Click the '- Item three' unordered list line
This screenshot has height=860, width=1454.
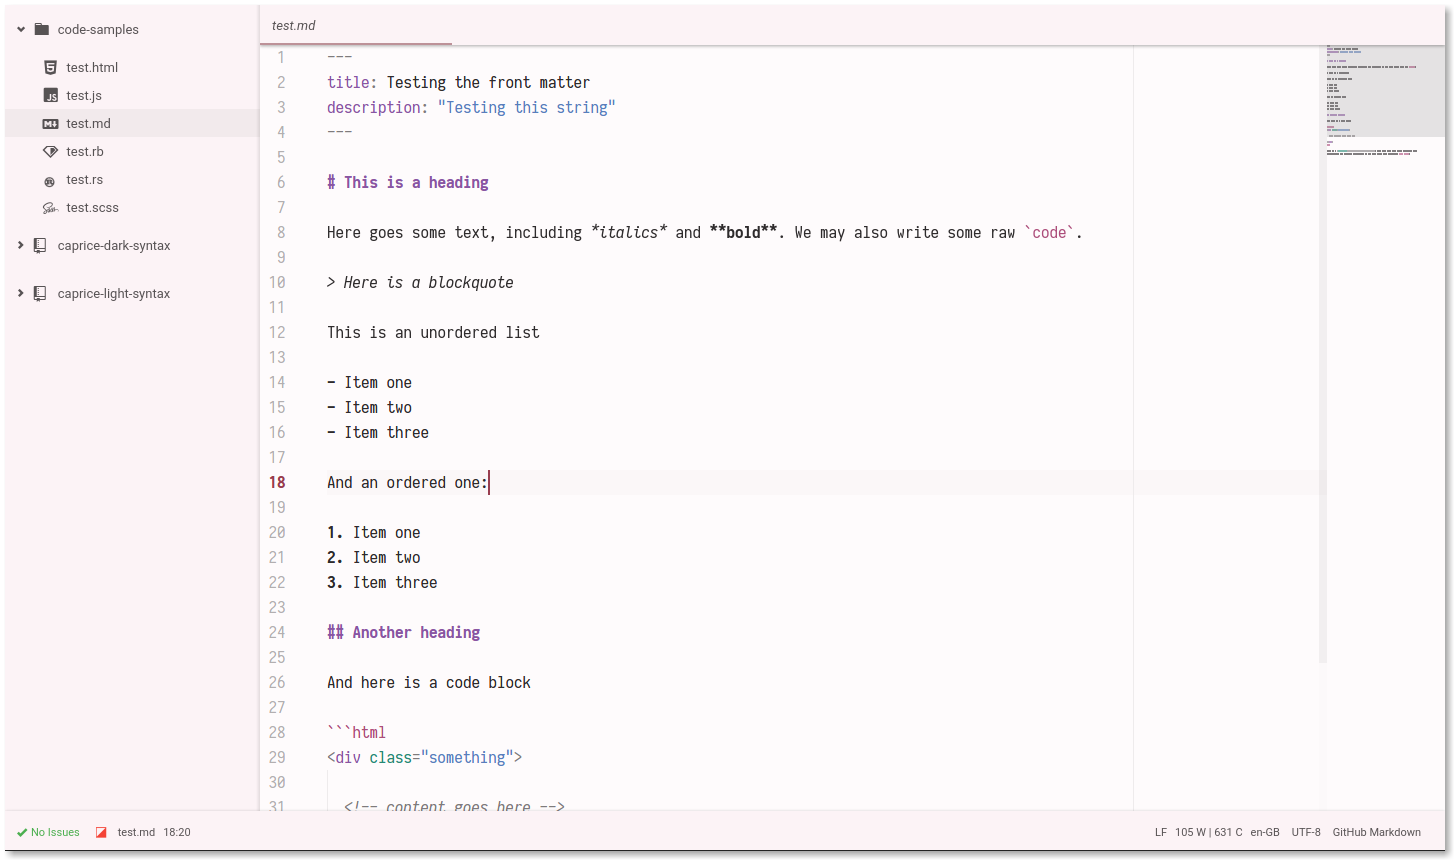pyautogui.click(x=378, y=432)
